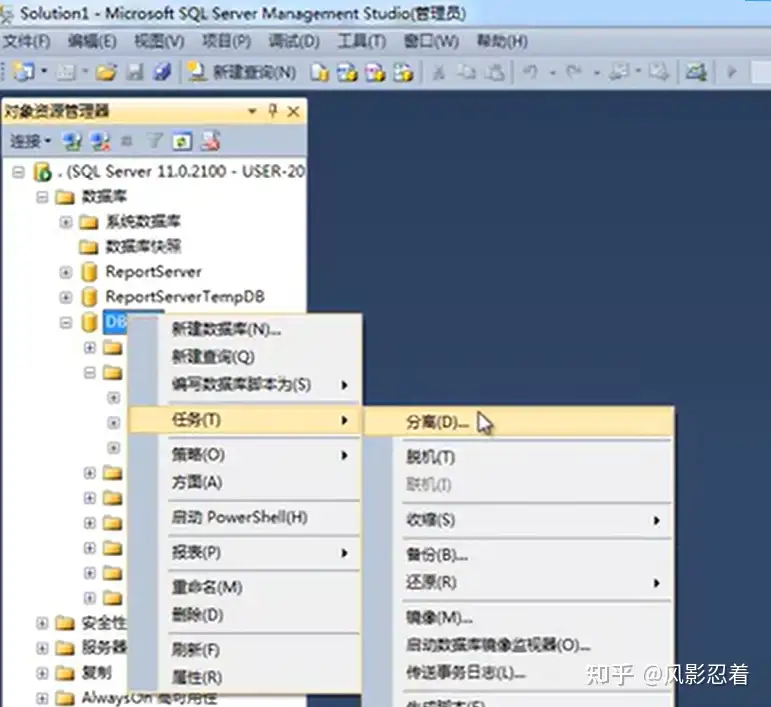Open the 视图(V) menu

(159, 41)
